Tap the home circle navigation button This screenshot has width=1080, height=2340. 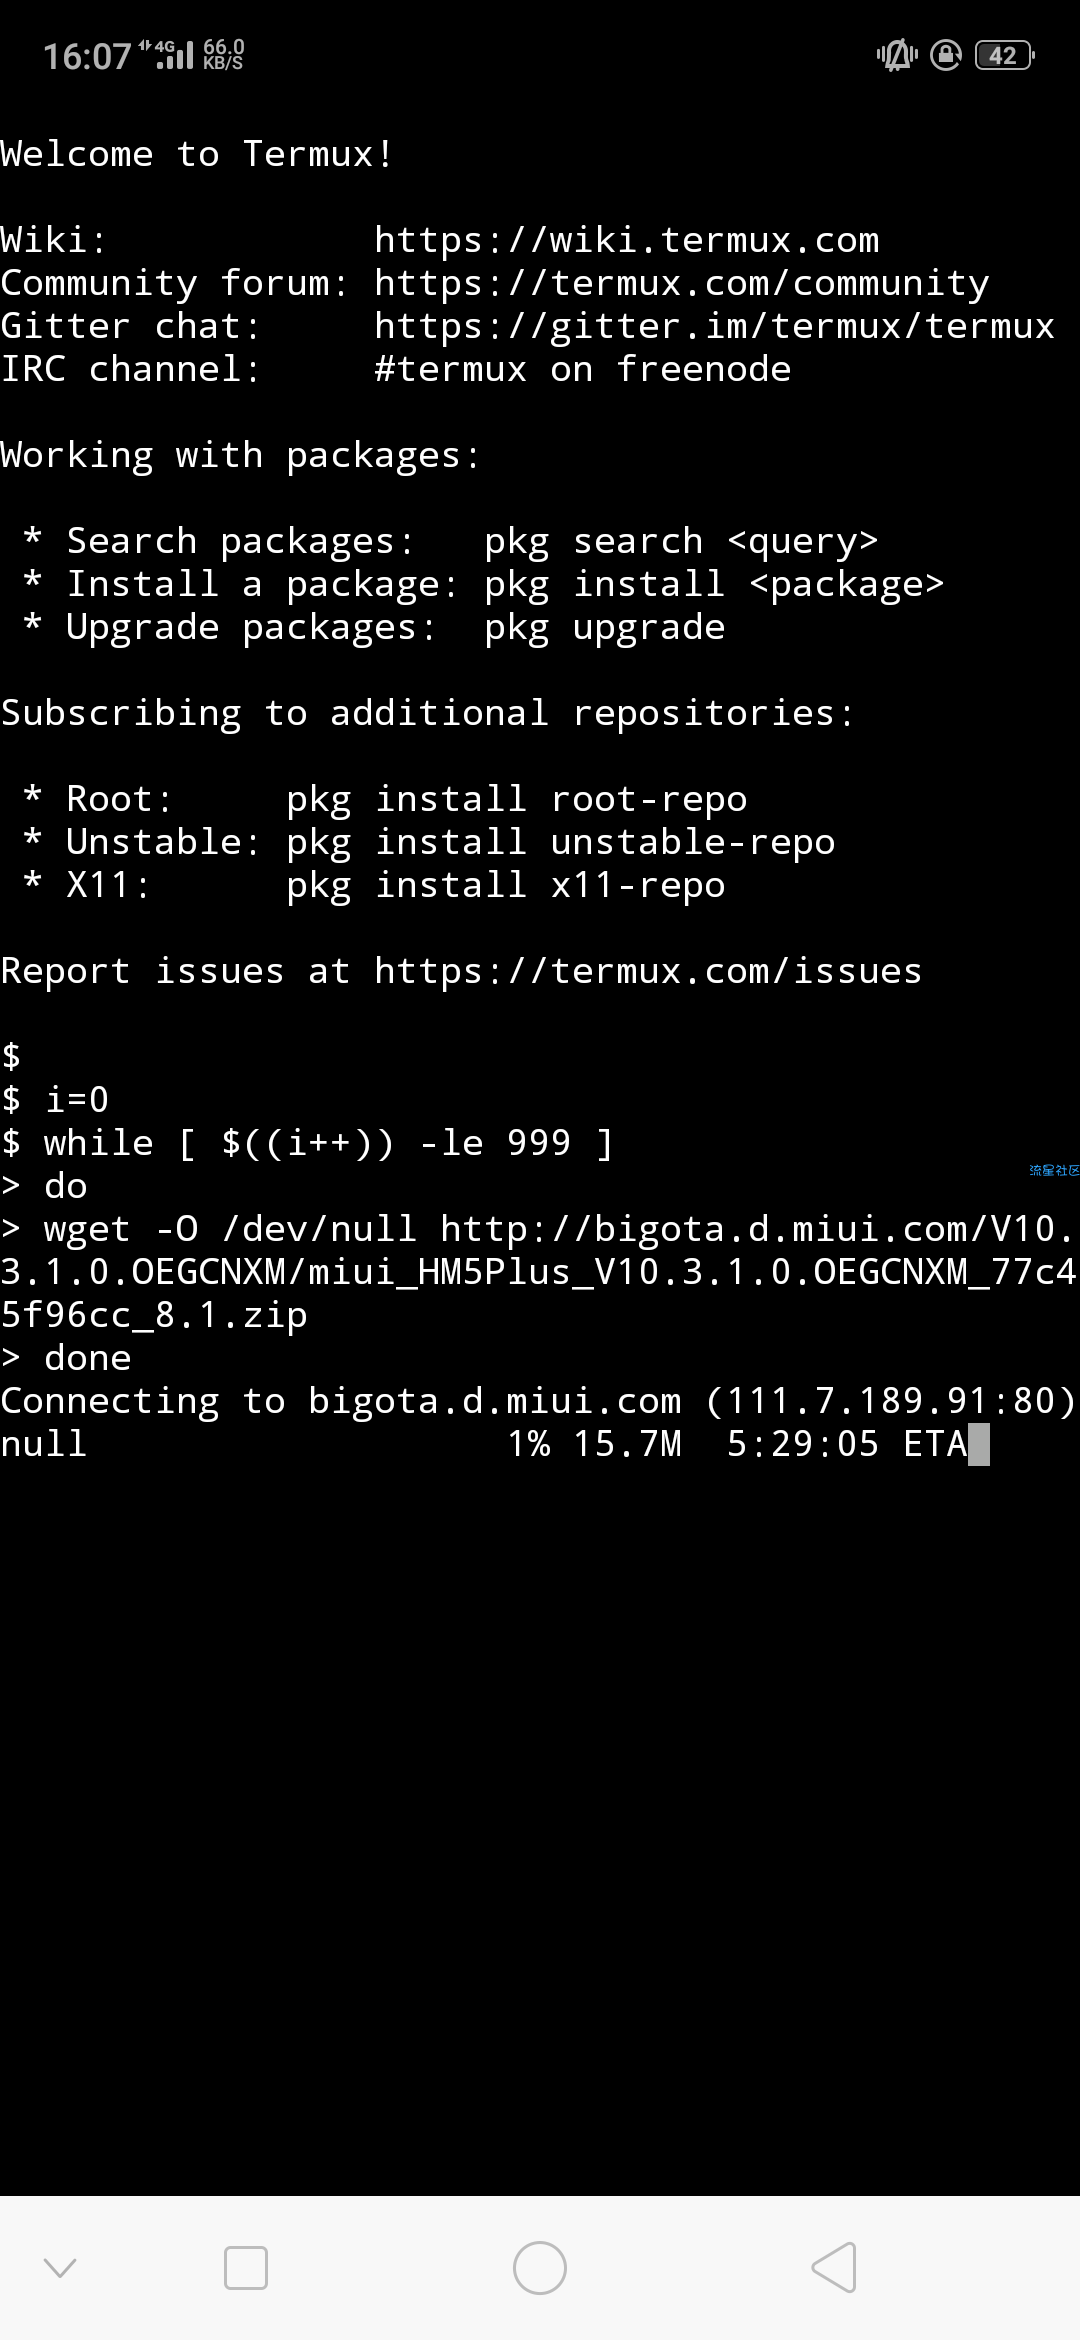(x=540, y=2267)
